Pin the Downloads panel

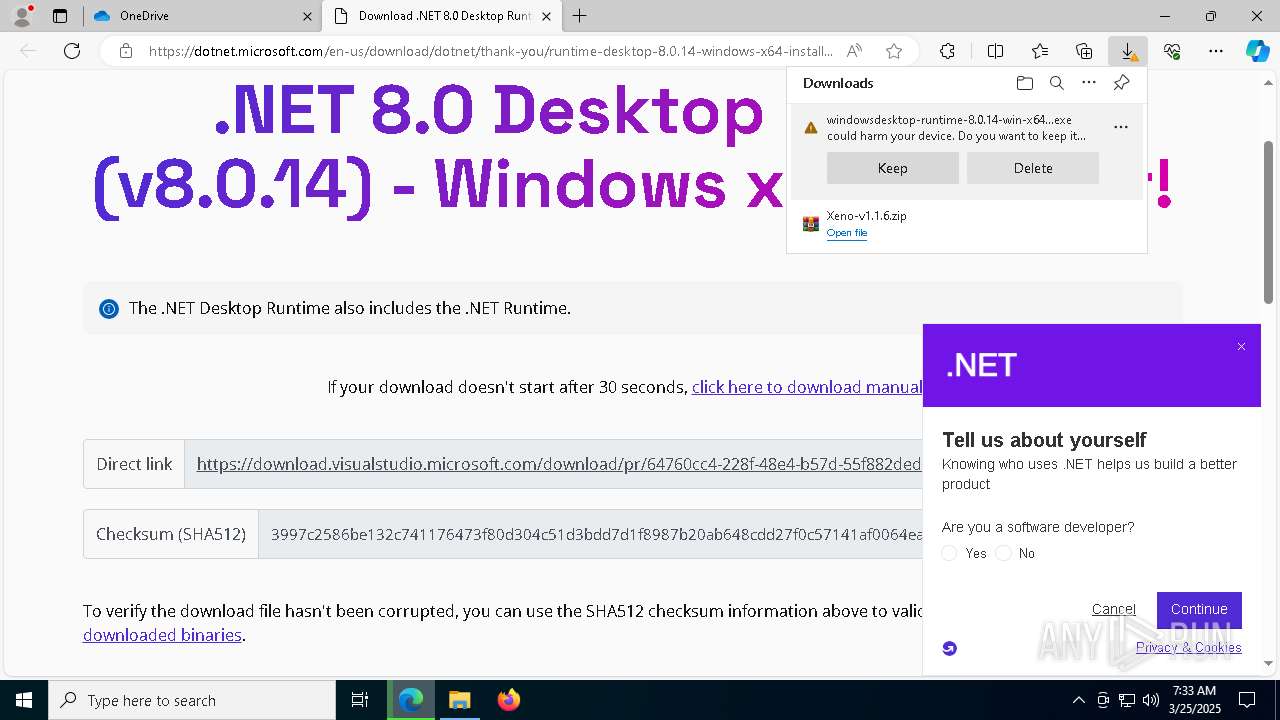1121,83
